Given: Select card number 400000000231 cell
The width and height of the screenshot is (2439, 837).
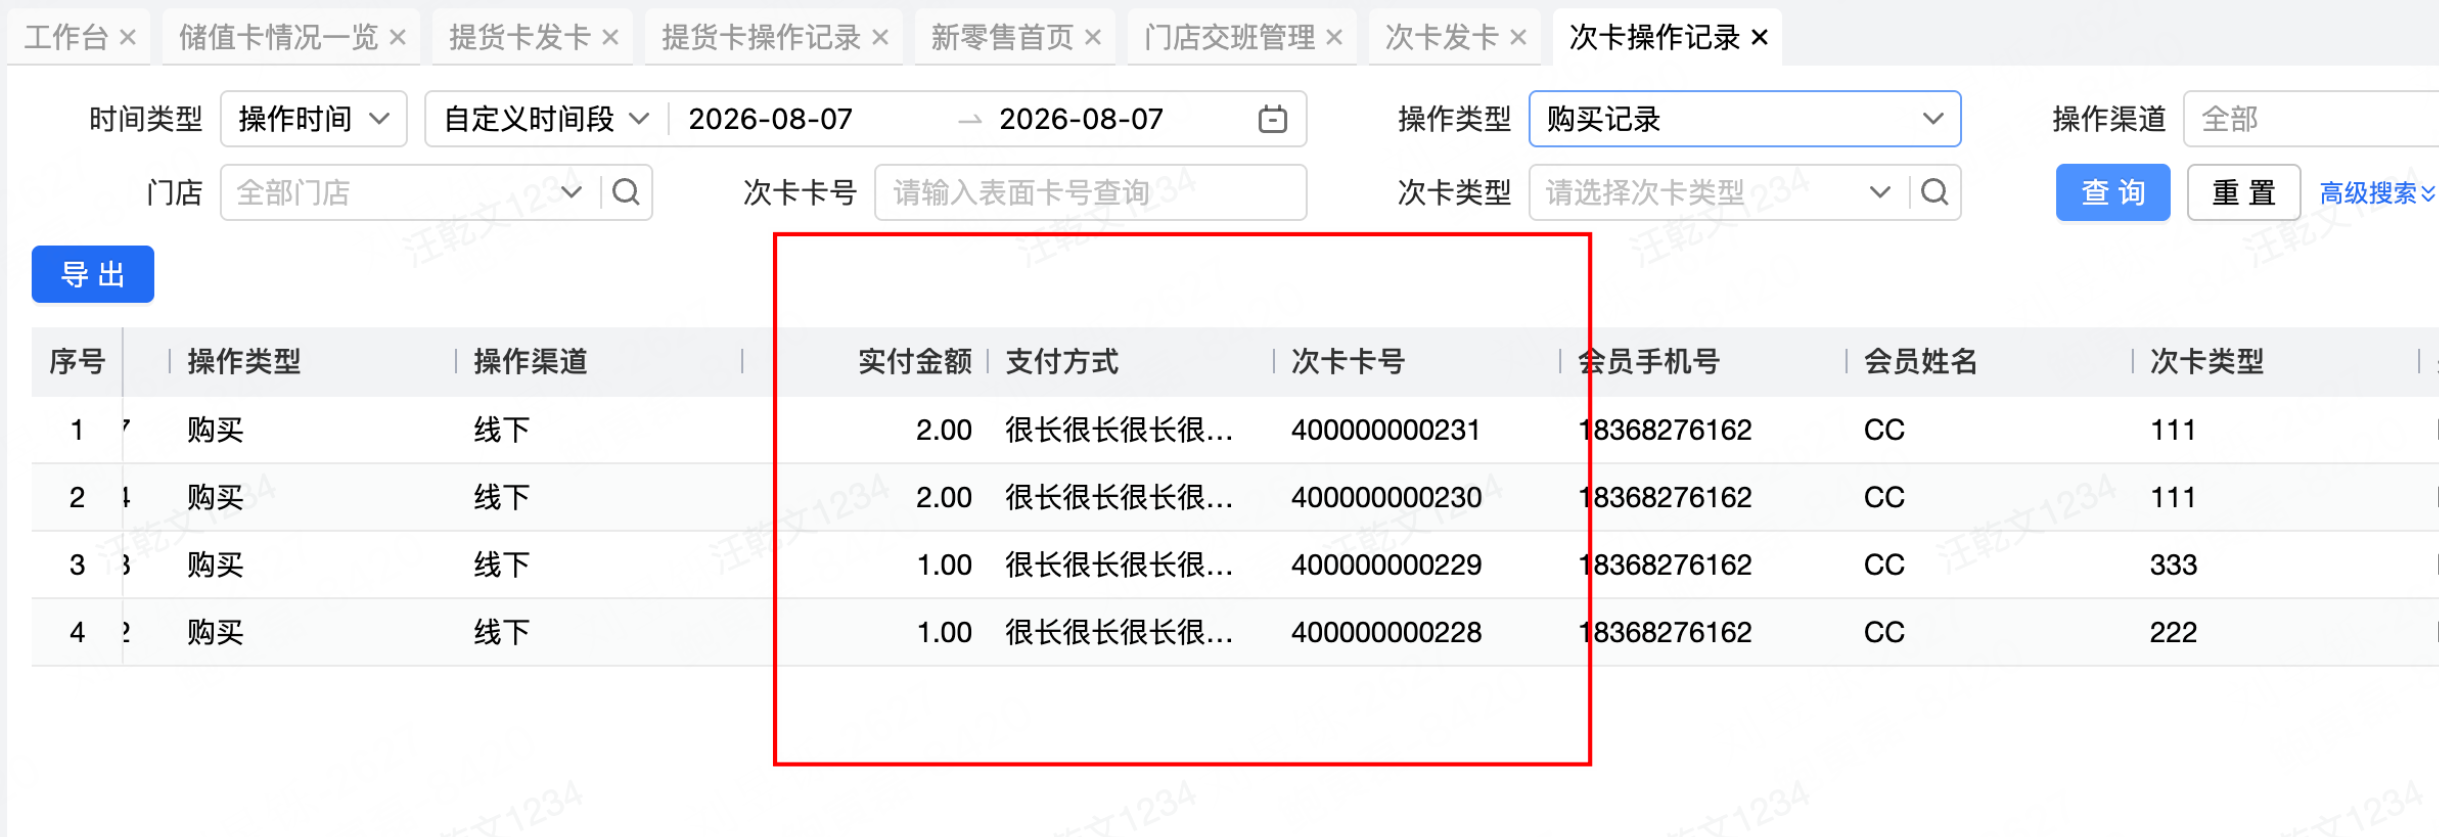Looking at the screenshot, I should (1385, 430).
